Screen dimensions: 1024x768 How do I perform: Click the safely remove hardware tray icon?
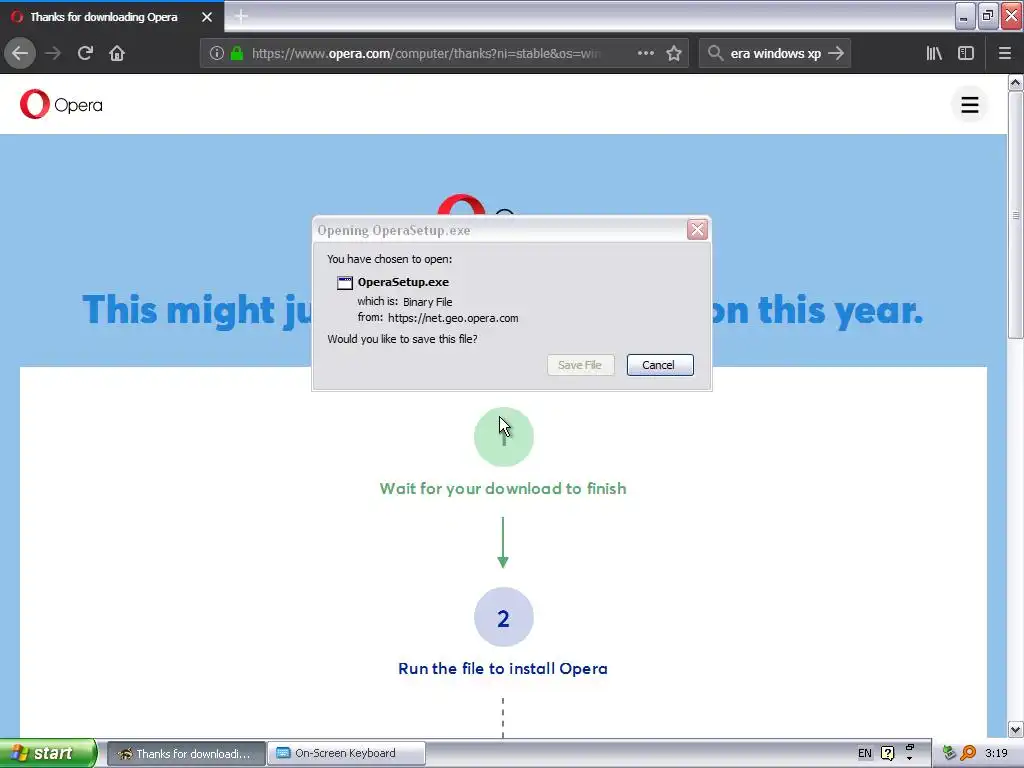tap(949, 754)
